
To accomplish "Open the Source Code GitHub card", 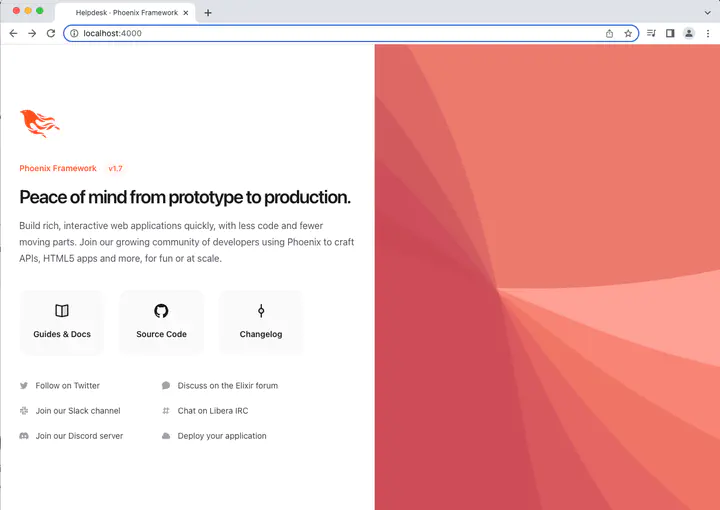I will coord(161,323).
